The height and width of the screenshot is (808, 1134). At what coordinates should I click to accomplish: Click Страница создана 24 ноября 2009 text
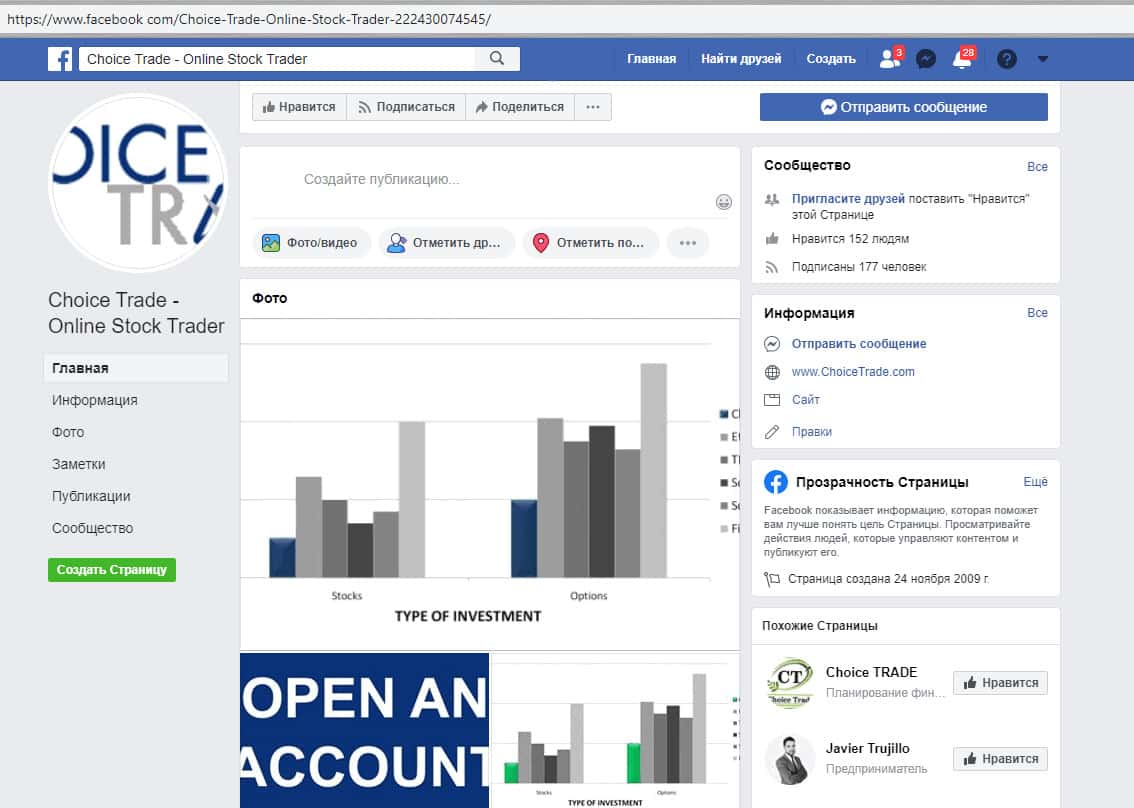888,579
